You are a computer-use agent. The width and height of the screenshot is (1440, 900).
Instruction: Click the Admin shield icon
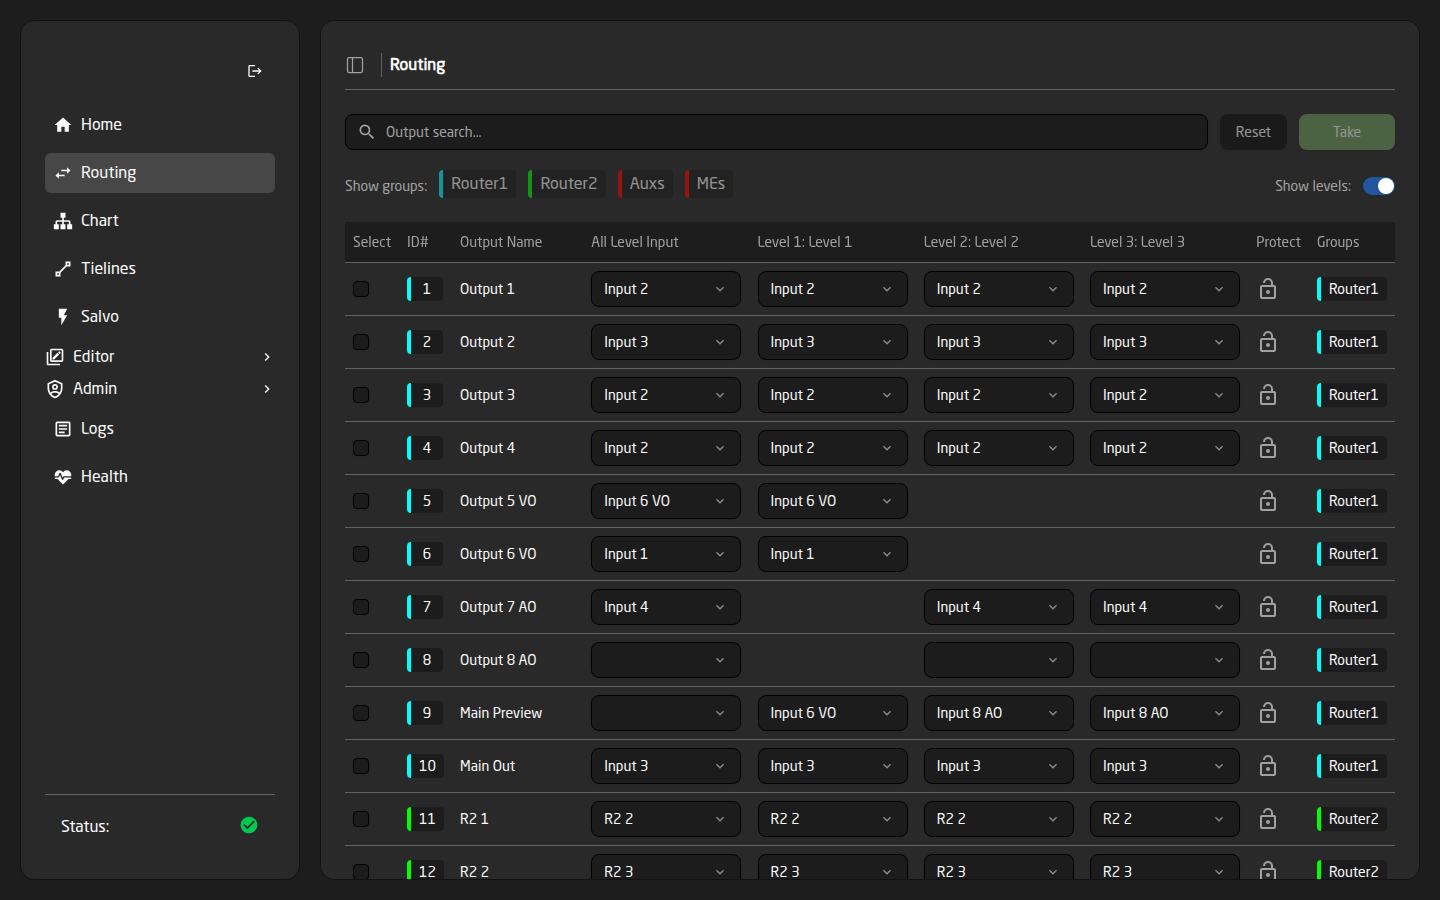(x=55, y=389)
